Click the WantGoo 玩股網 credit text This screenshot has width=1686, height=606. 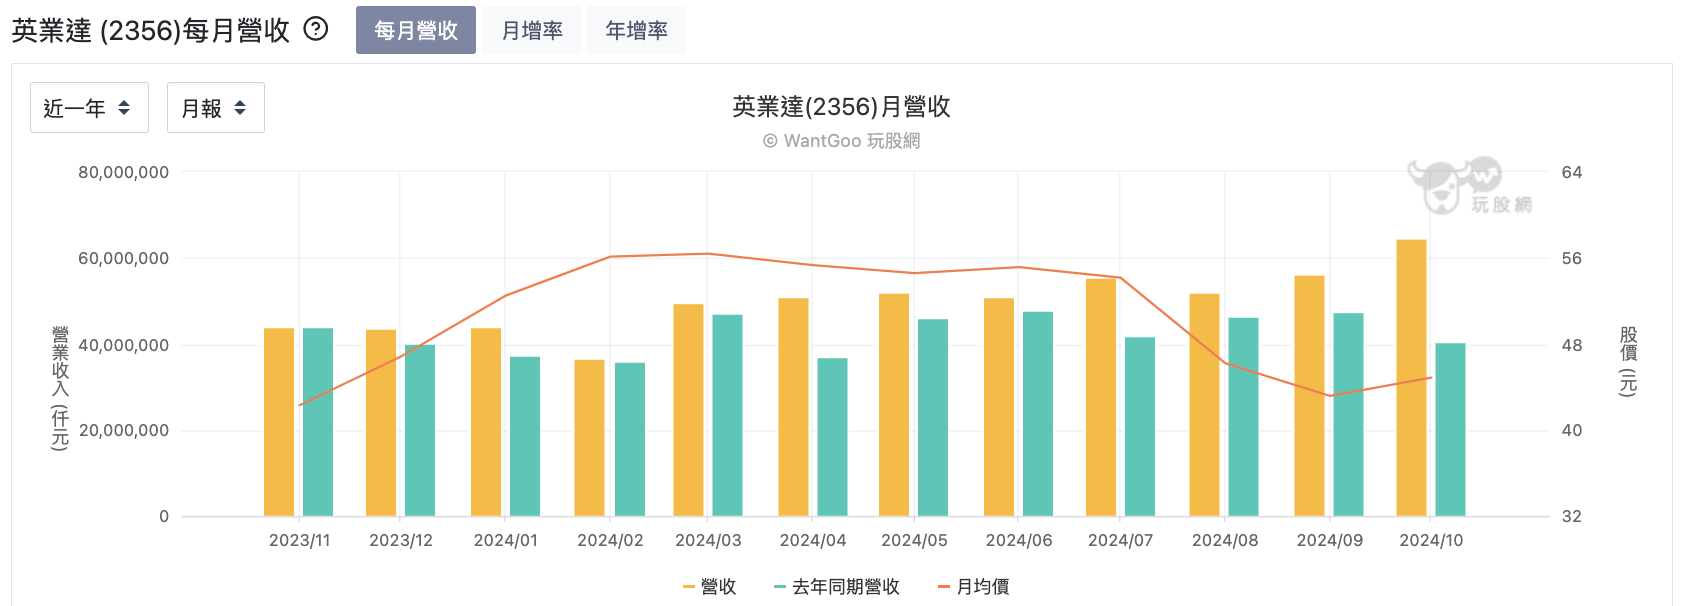pos(841,141)
